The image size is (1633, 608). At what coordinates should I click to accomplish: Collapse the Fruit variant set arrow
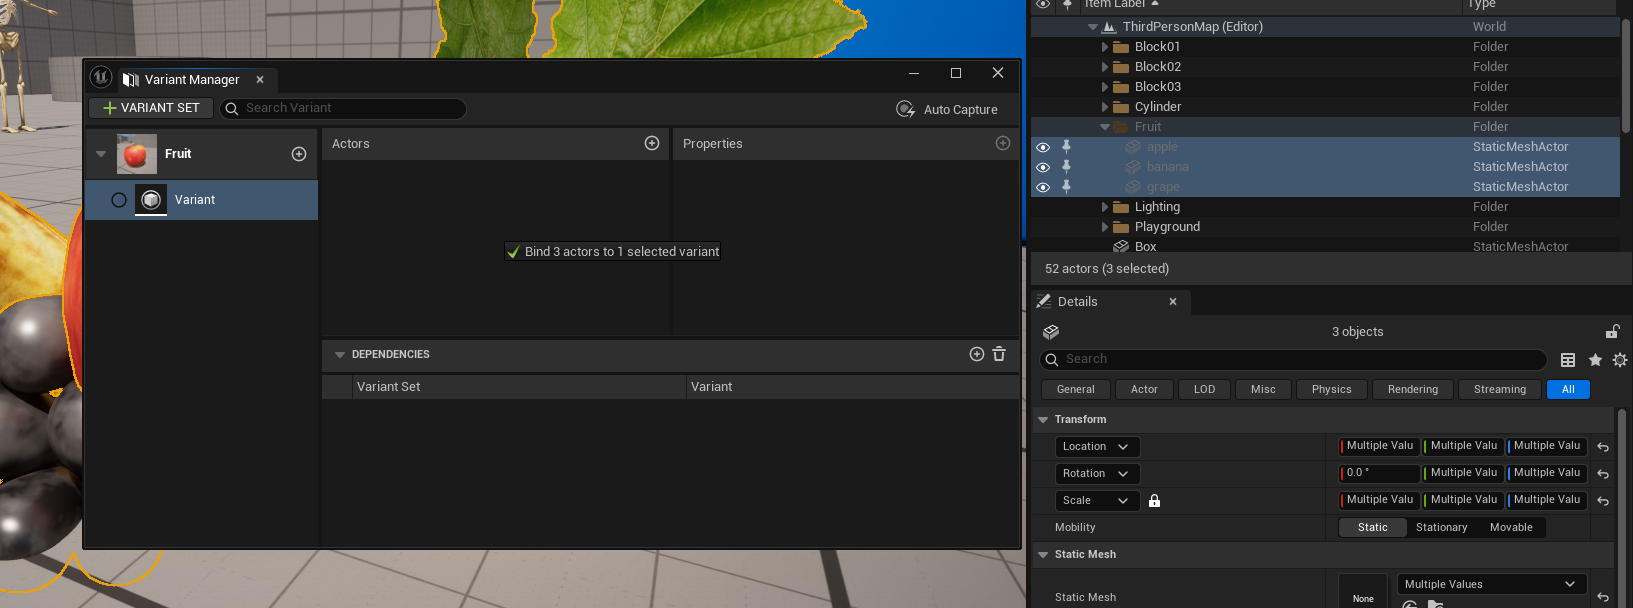101,154
